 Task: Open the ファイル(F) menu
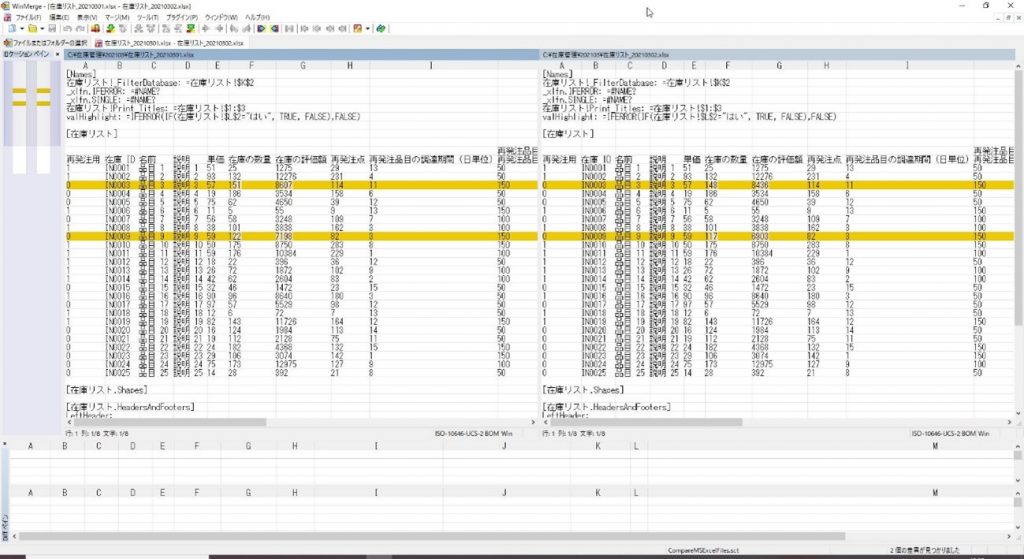coord(28,17)
